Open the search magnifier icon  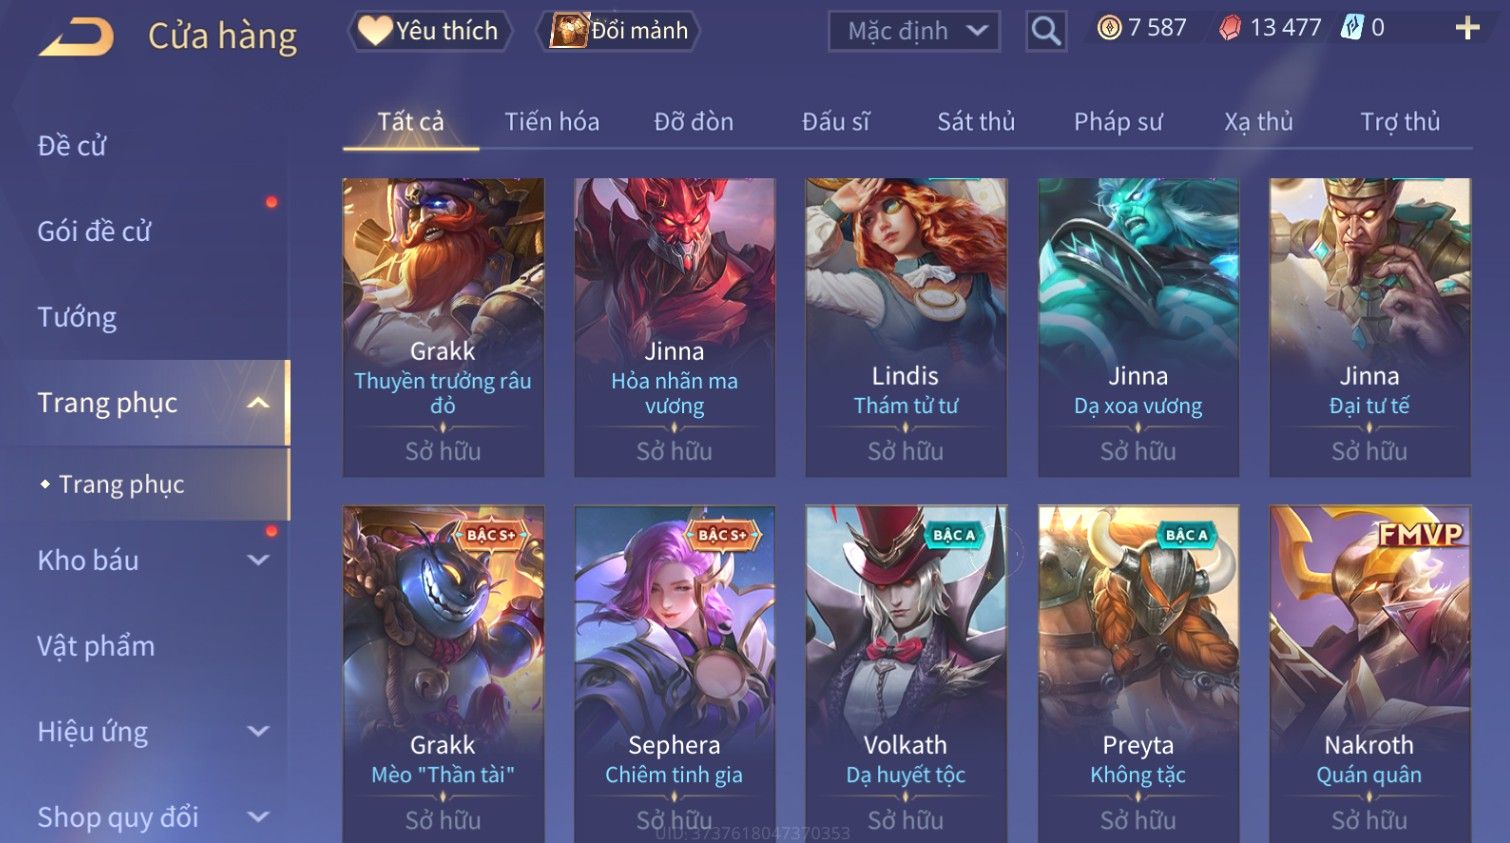click(x=1046, y=31)
